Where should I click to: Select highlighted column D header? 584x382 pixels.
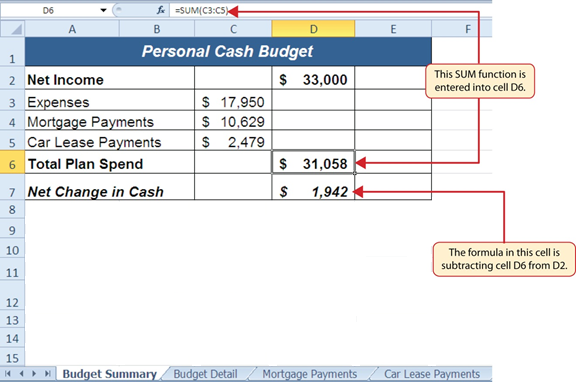(x=314, y=29)
